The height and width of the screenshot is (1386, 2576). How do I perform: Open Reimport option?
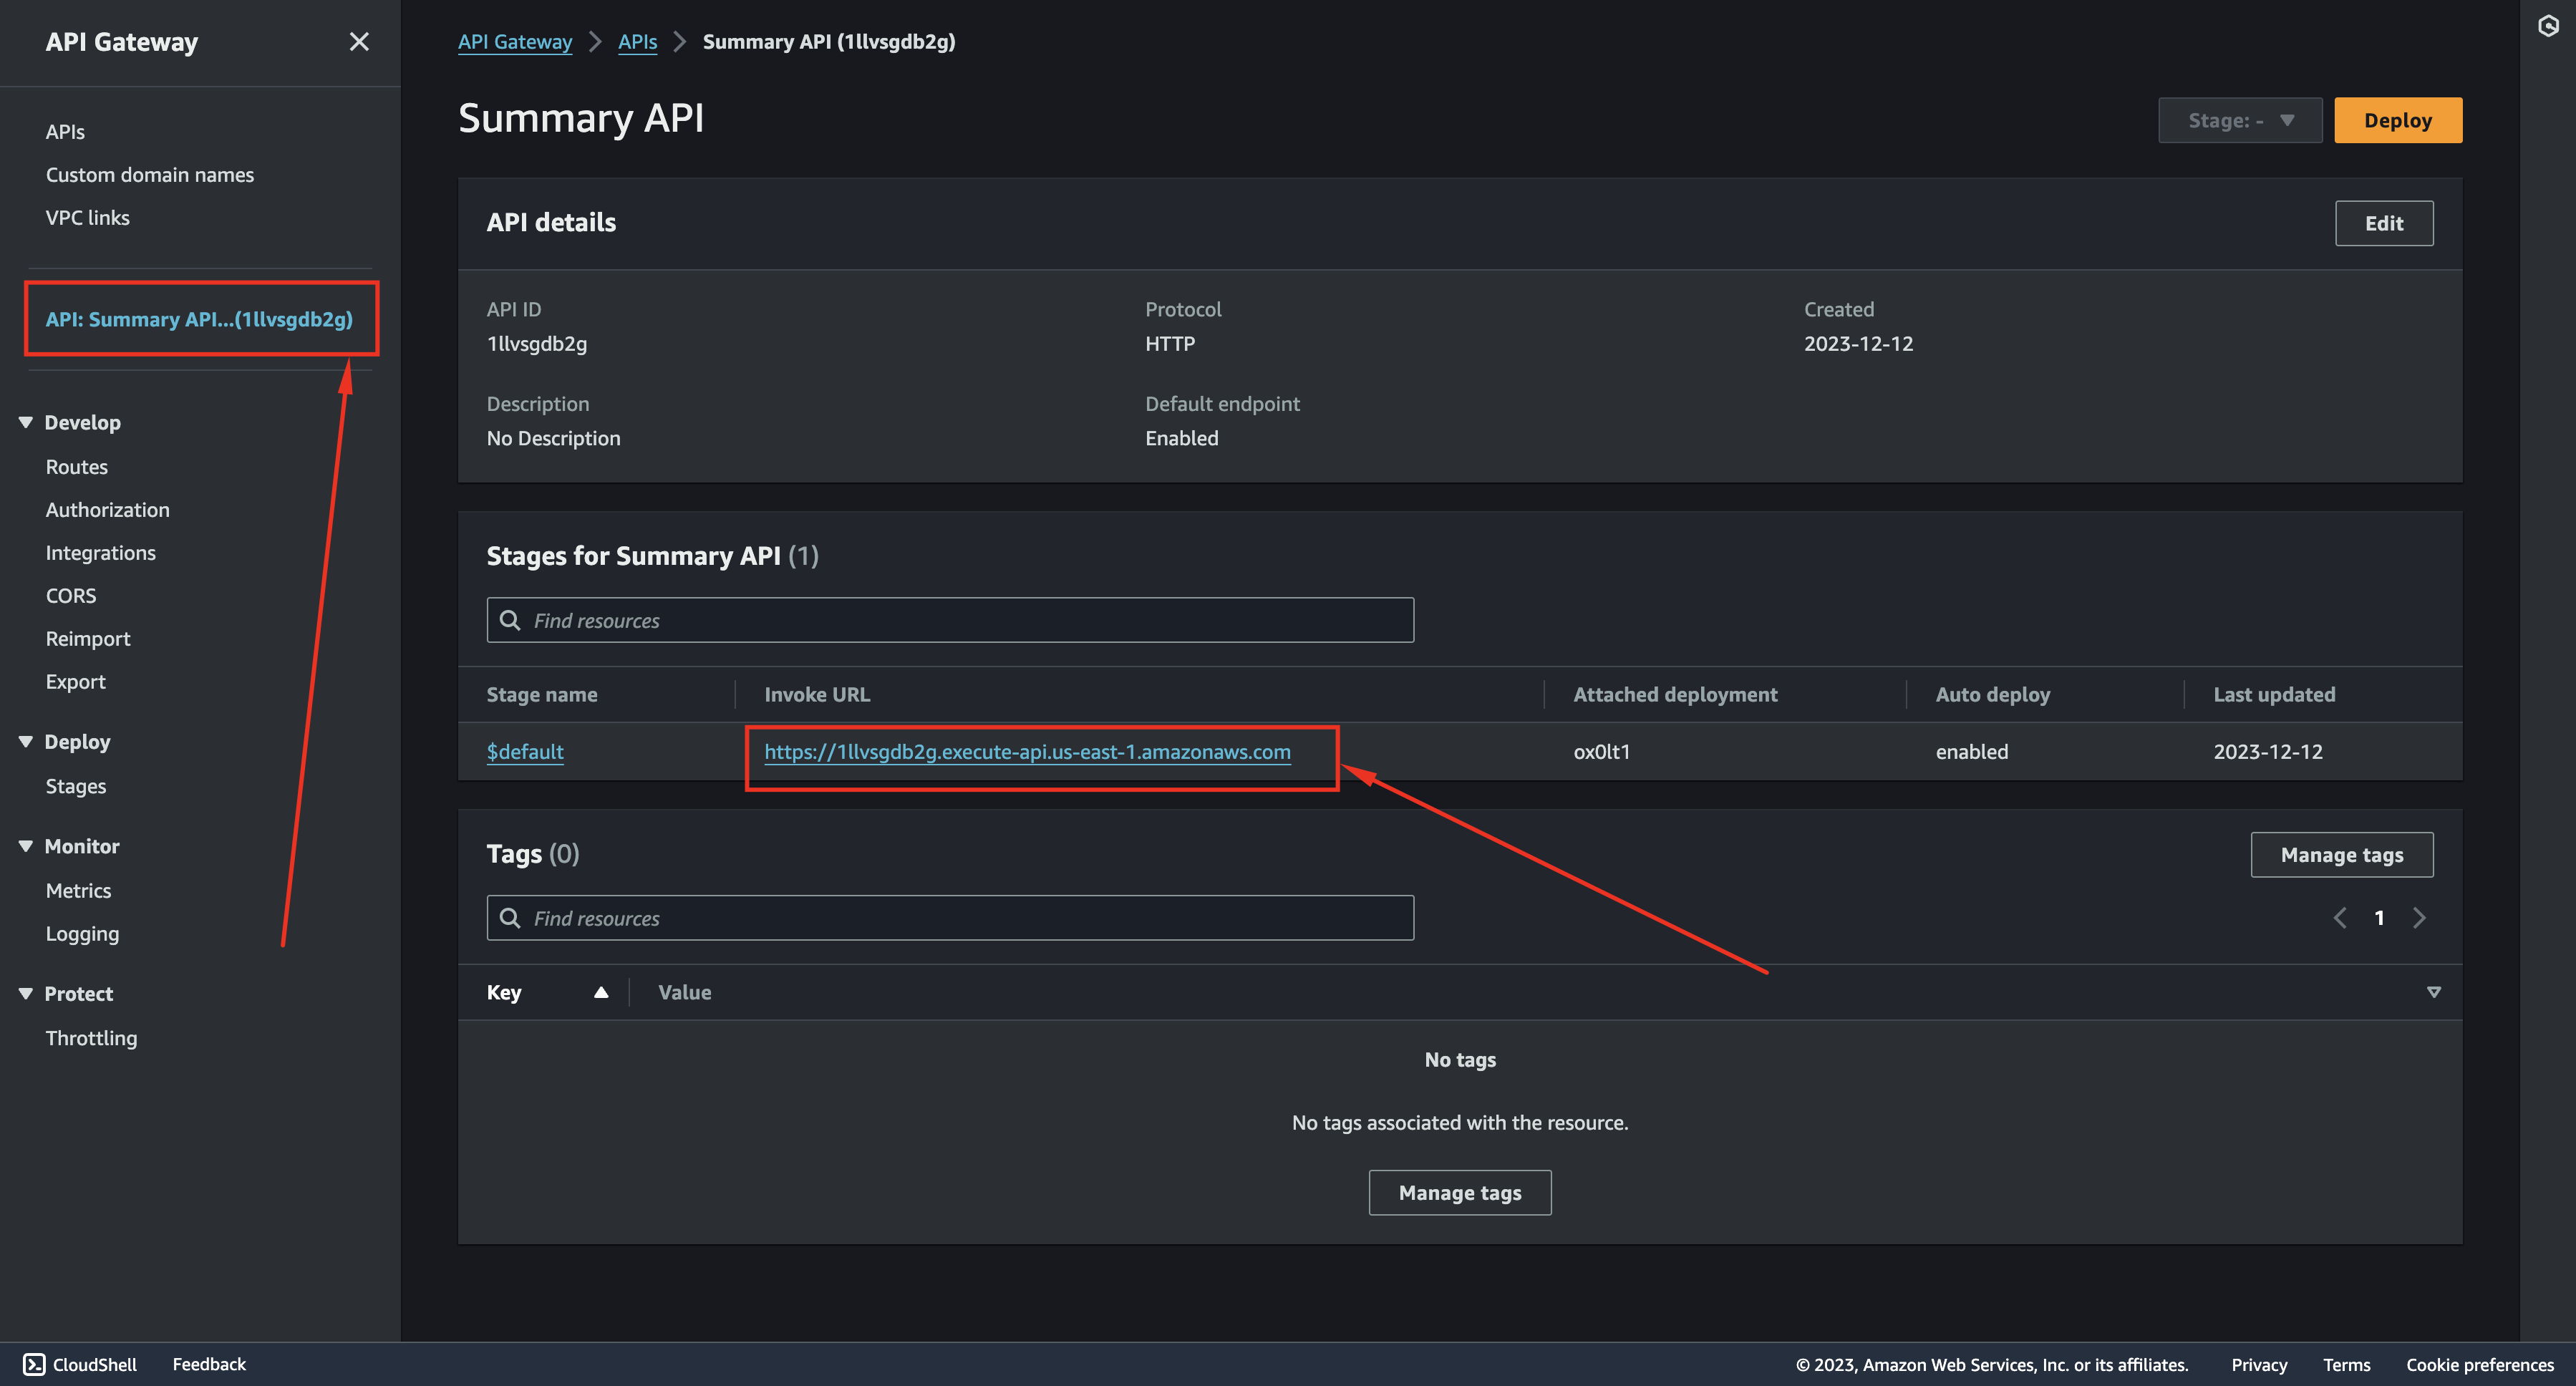[88, 638]
